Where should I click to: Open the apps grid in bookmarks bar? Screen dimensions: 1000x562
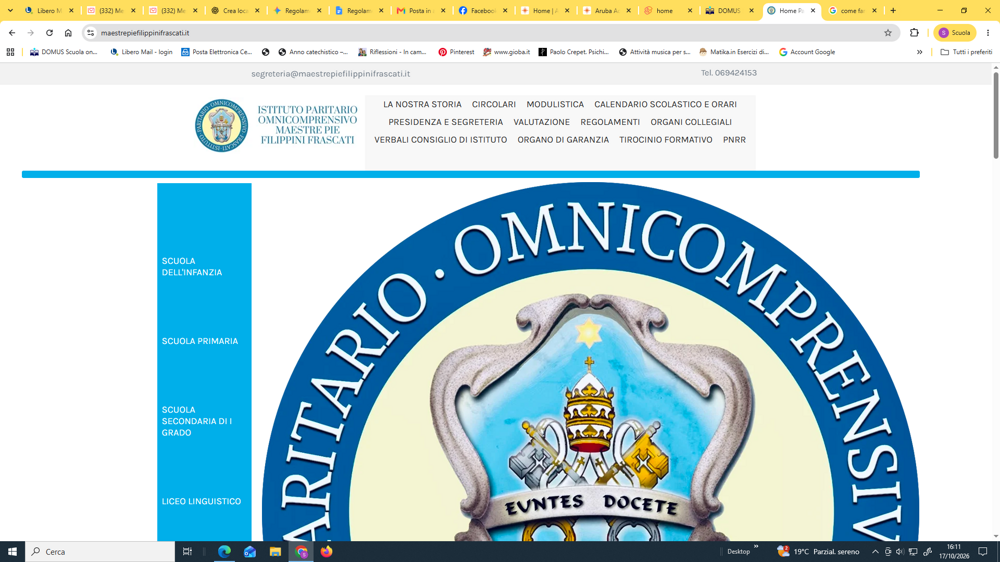click(10, 52)
